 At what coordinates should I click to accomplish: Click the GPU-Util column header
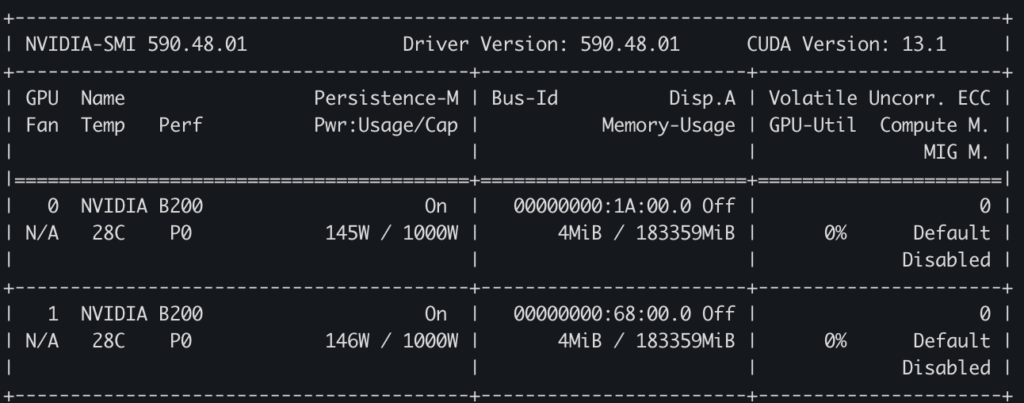(812, 126)
